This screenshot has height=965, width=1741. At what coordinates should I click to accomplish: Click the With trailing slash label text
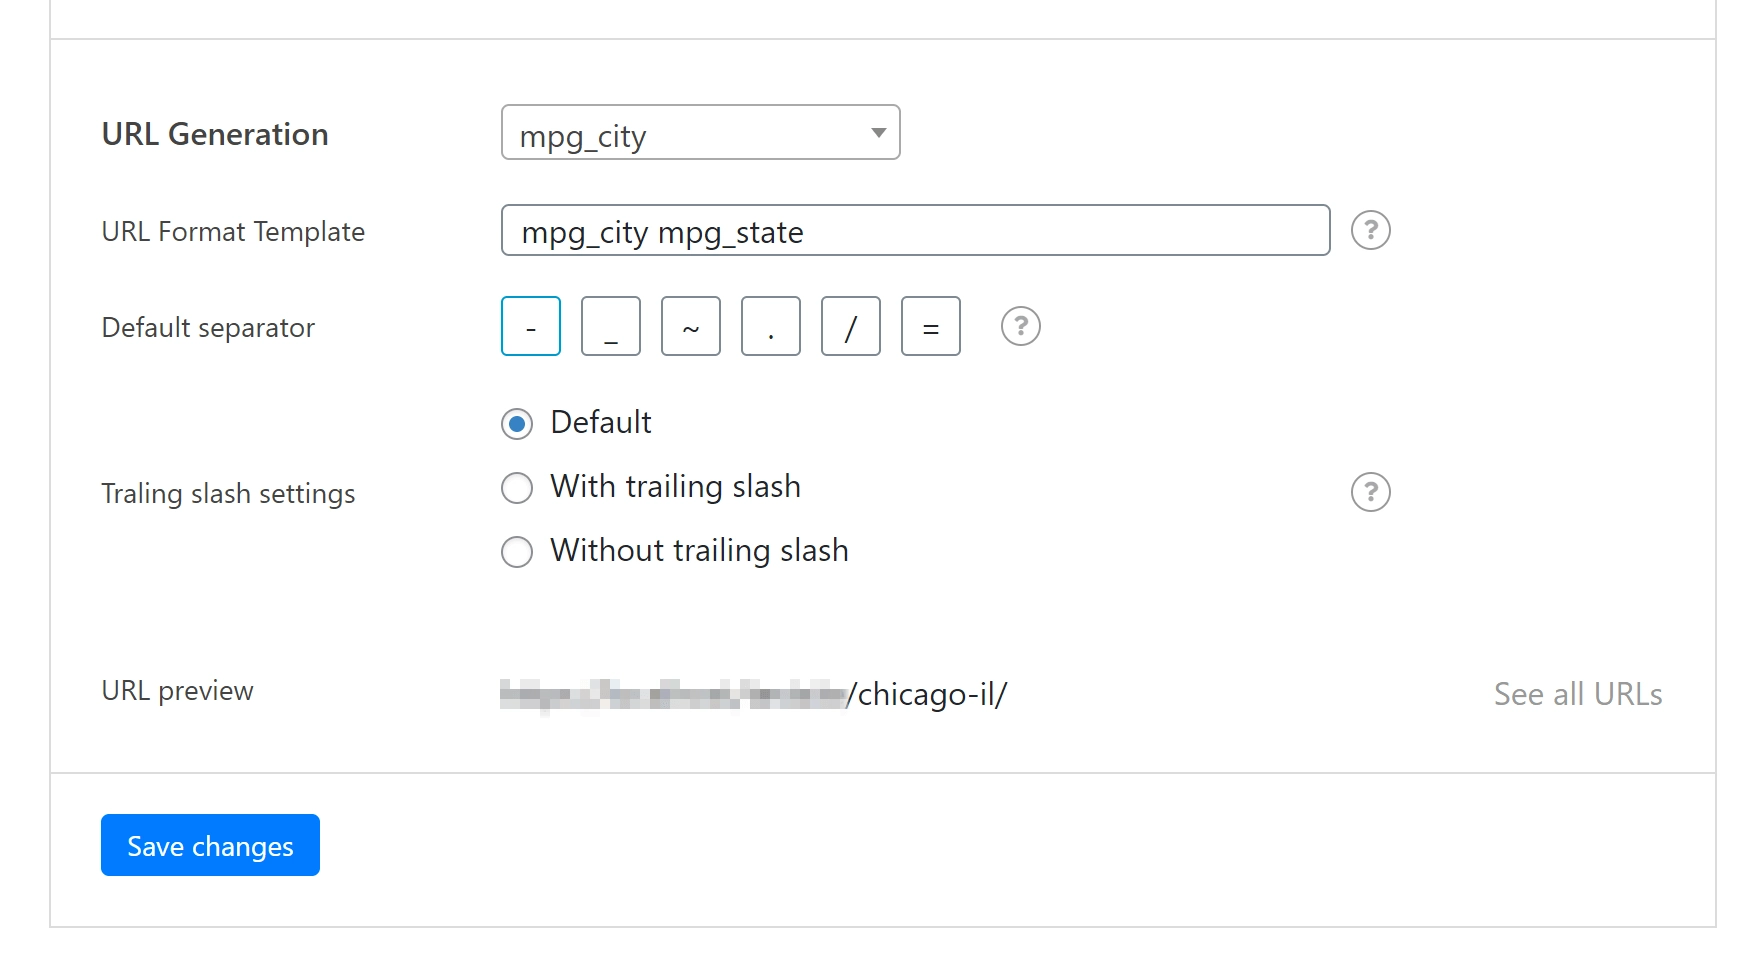click(675, 487)
